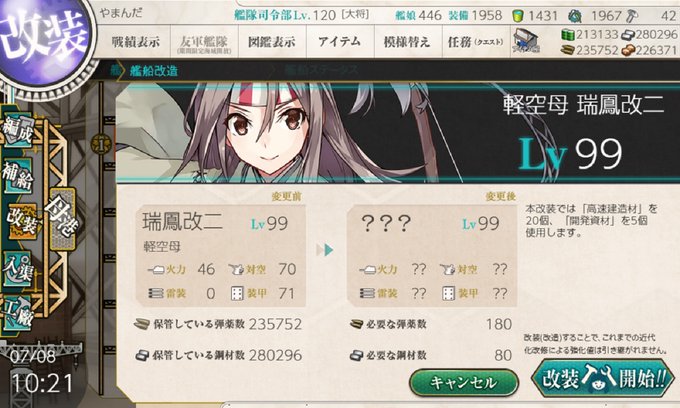
Task: Open the 図鑑表示 encyclopedia tab
Action: [x=272, y=42]
